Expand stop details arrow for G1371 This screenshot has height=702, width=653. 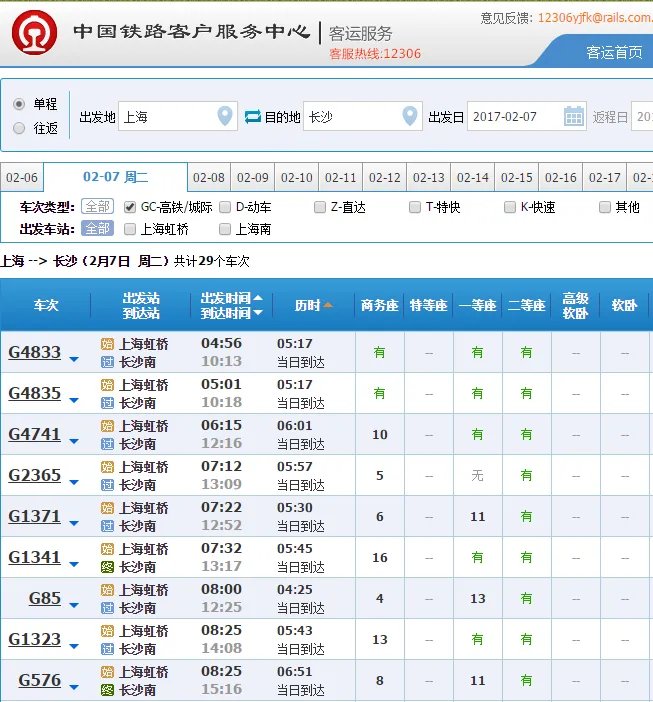tap(74, 523)
